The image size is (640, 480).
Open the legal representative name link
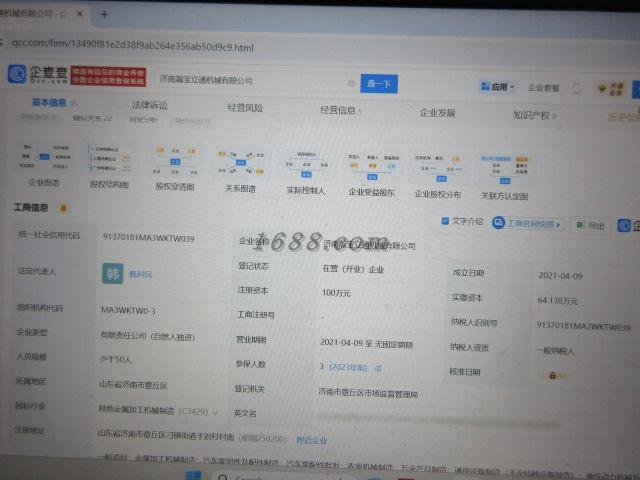(x=140, y=274)
